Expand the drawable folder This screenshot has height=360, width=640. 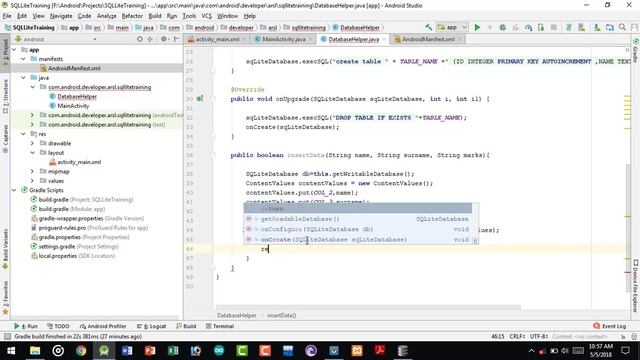[x=32, y=143]
